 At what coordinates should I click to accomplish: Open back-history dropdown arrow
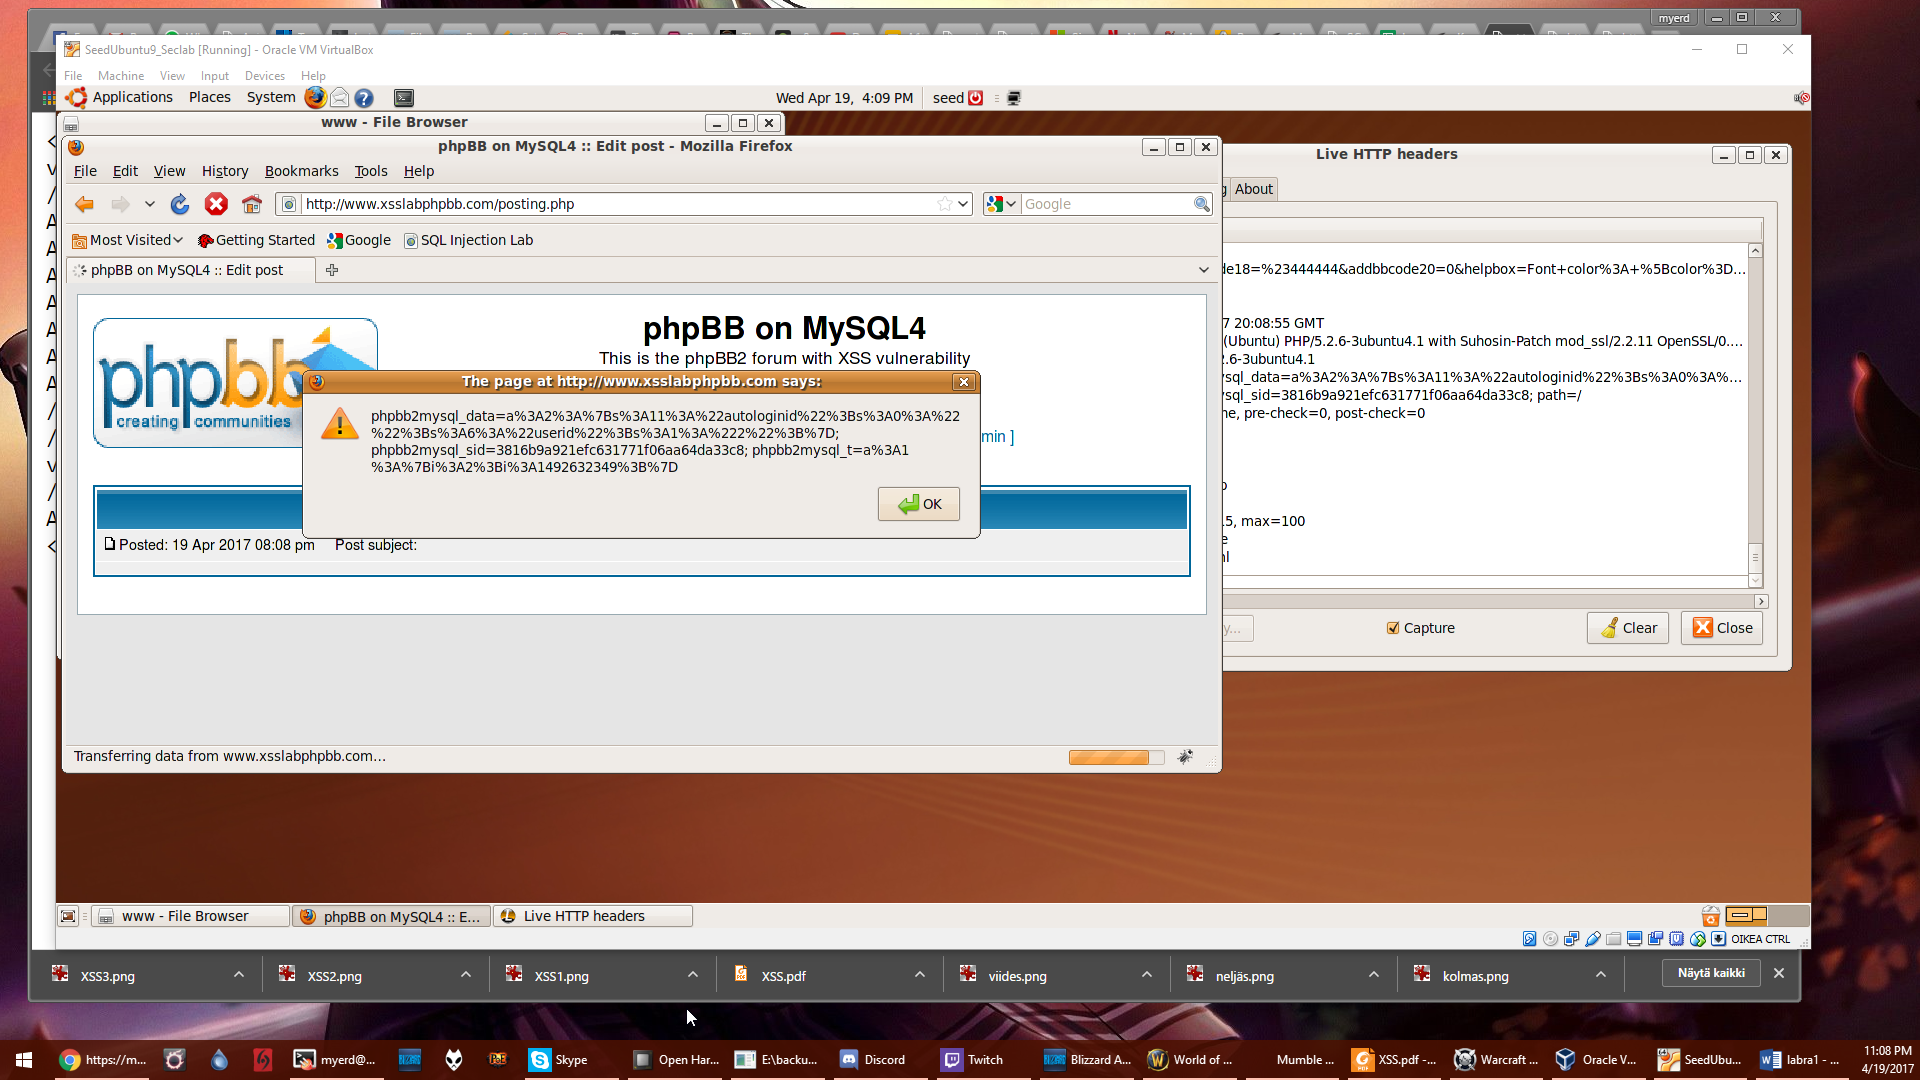(150, 204)
